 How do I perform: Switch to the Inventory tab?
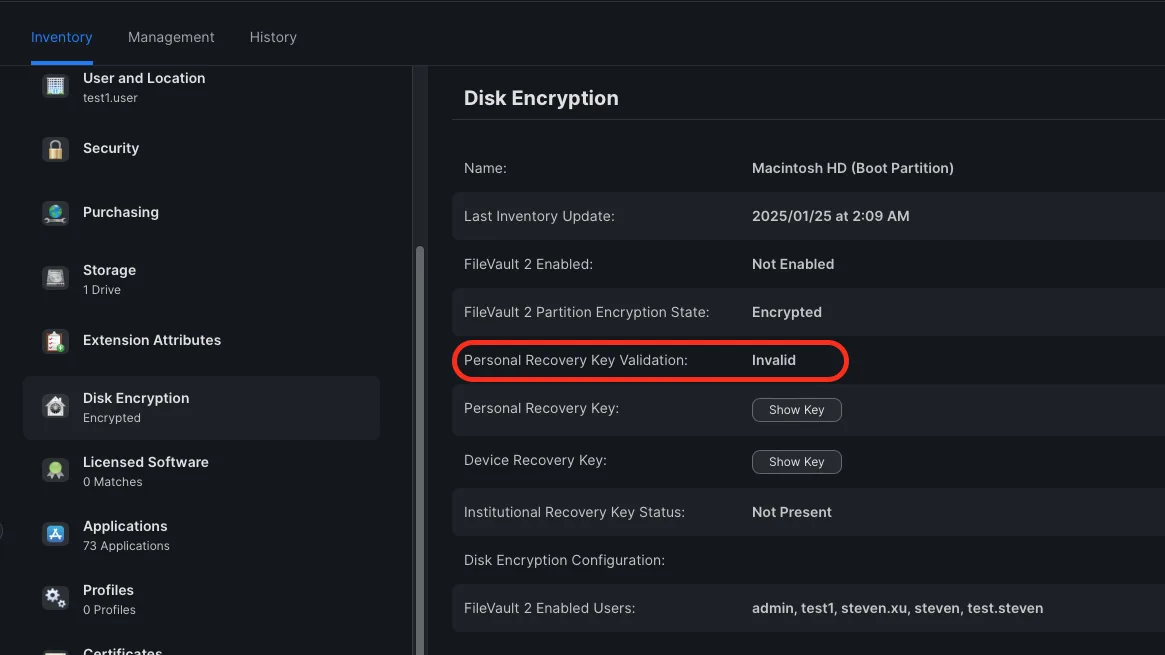[x=62, y=37]
